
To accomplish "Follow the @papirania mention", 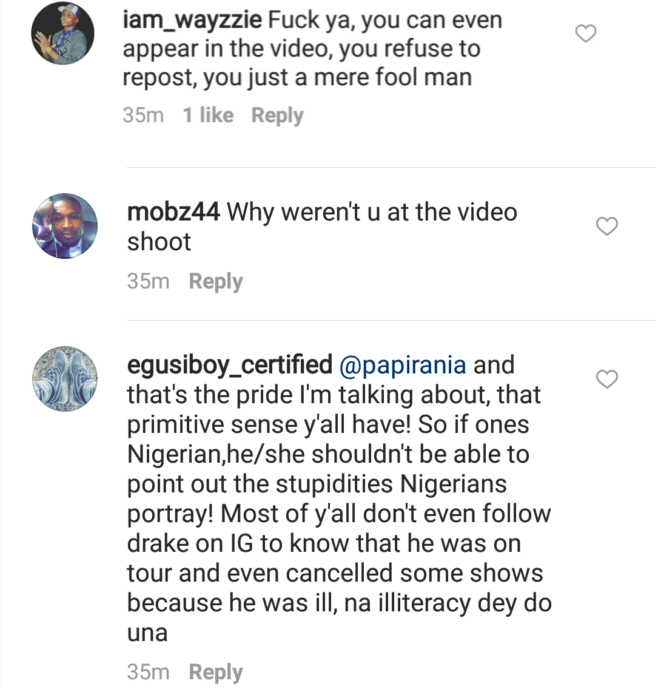I will pyautogui.click(x=402, y=365).
